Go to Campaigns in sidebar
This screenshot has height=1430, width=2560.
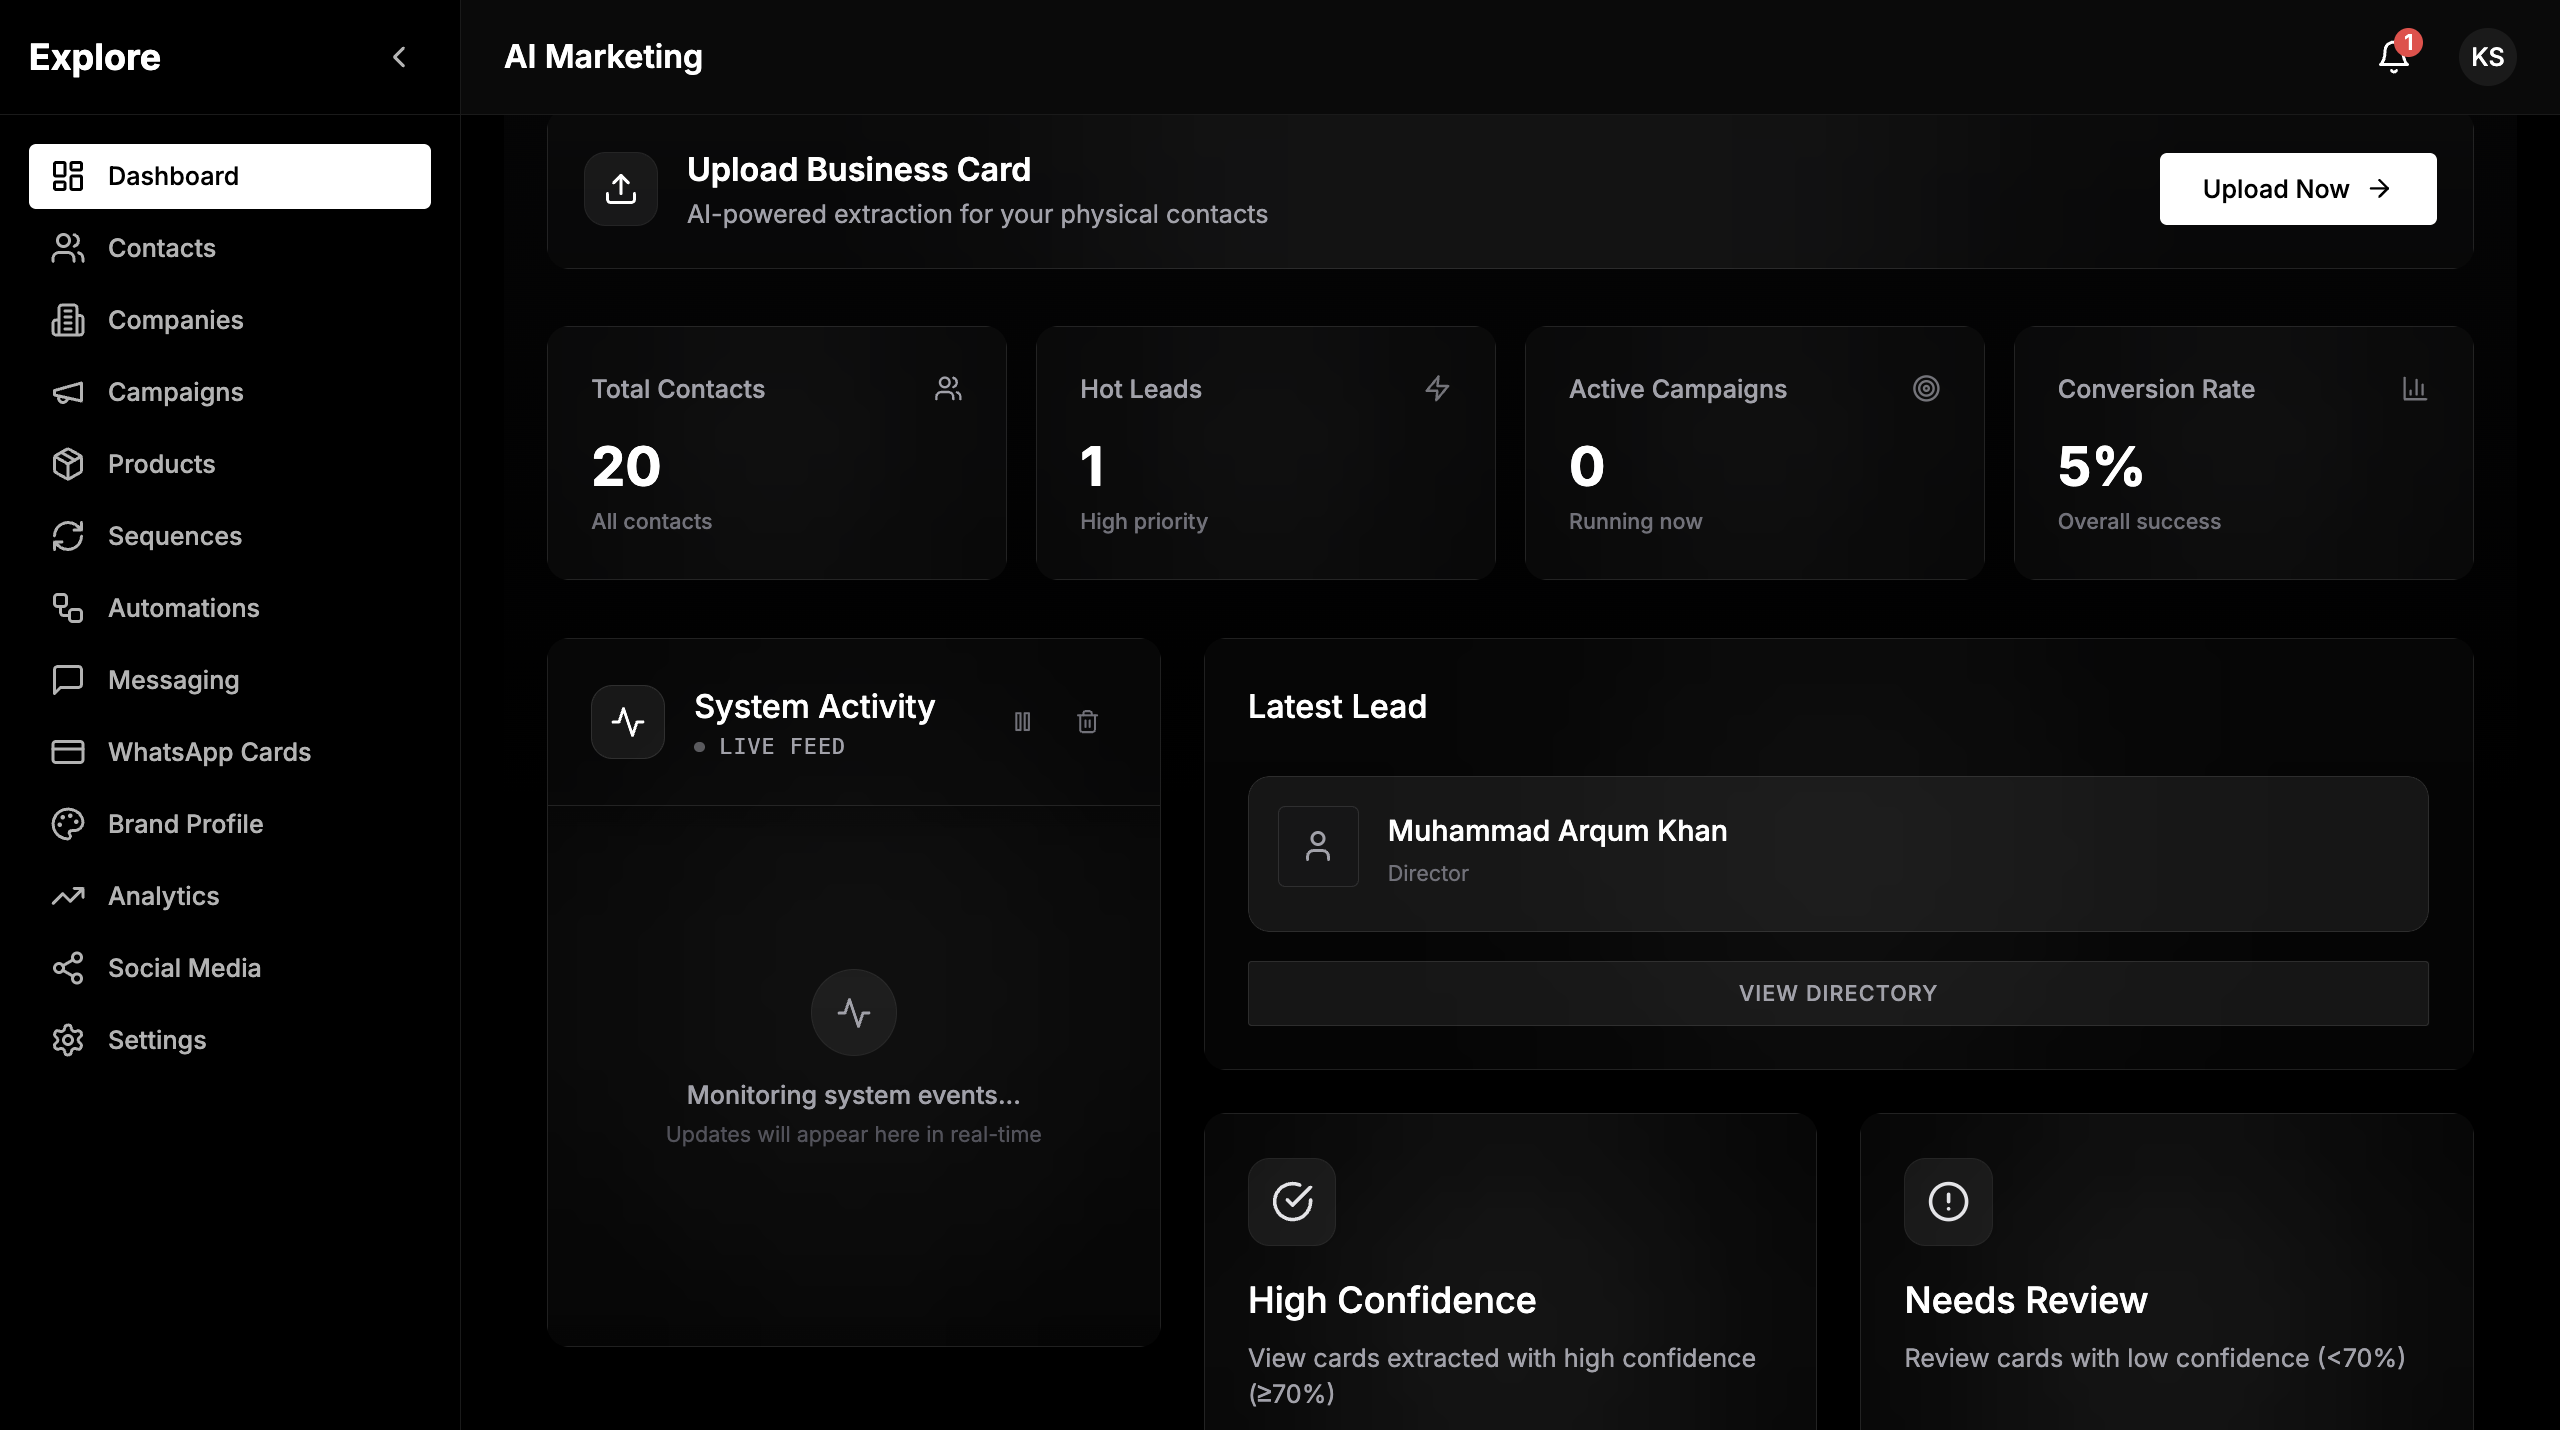175,392
